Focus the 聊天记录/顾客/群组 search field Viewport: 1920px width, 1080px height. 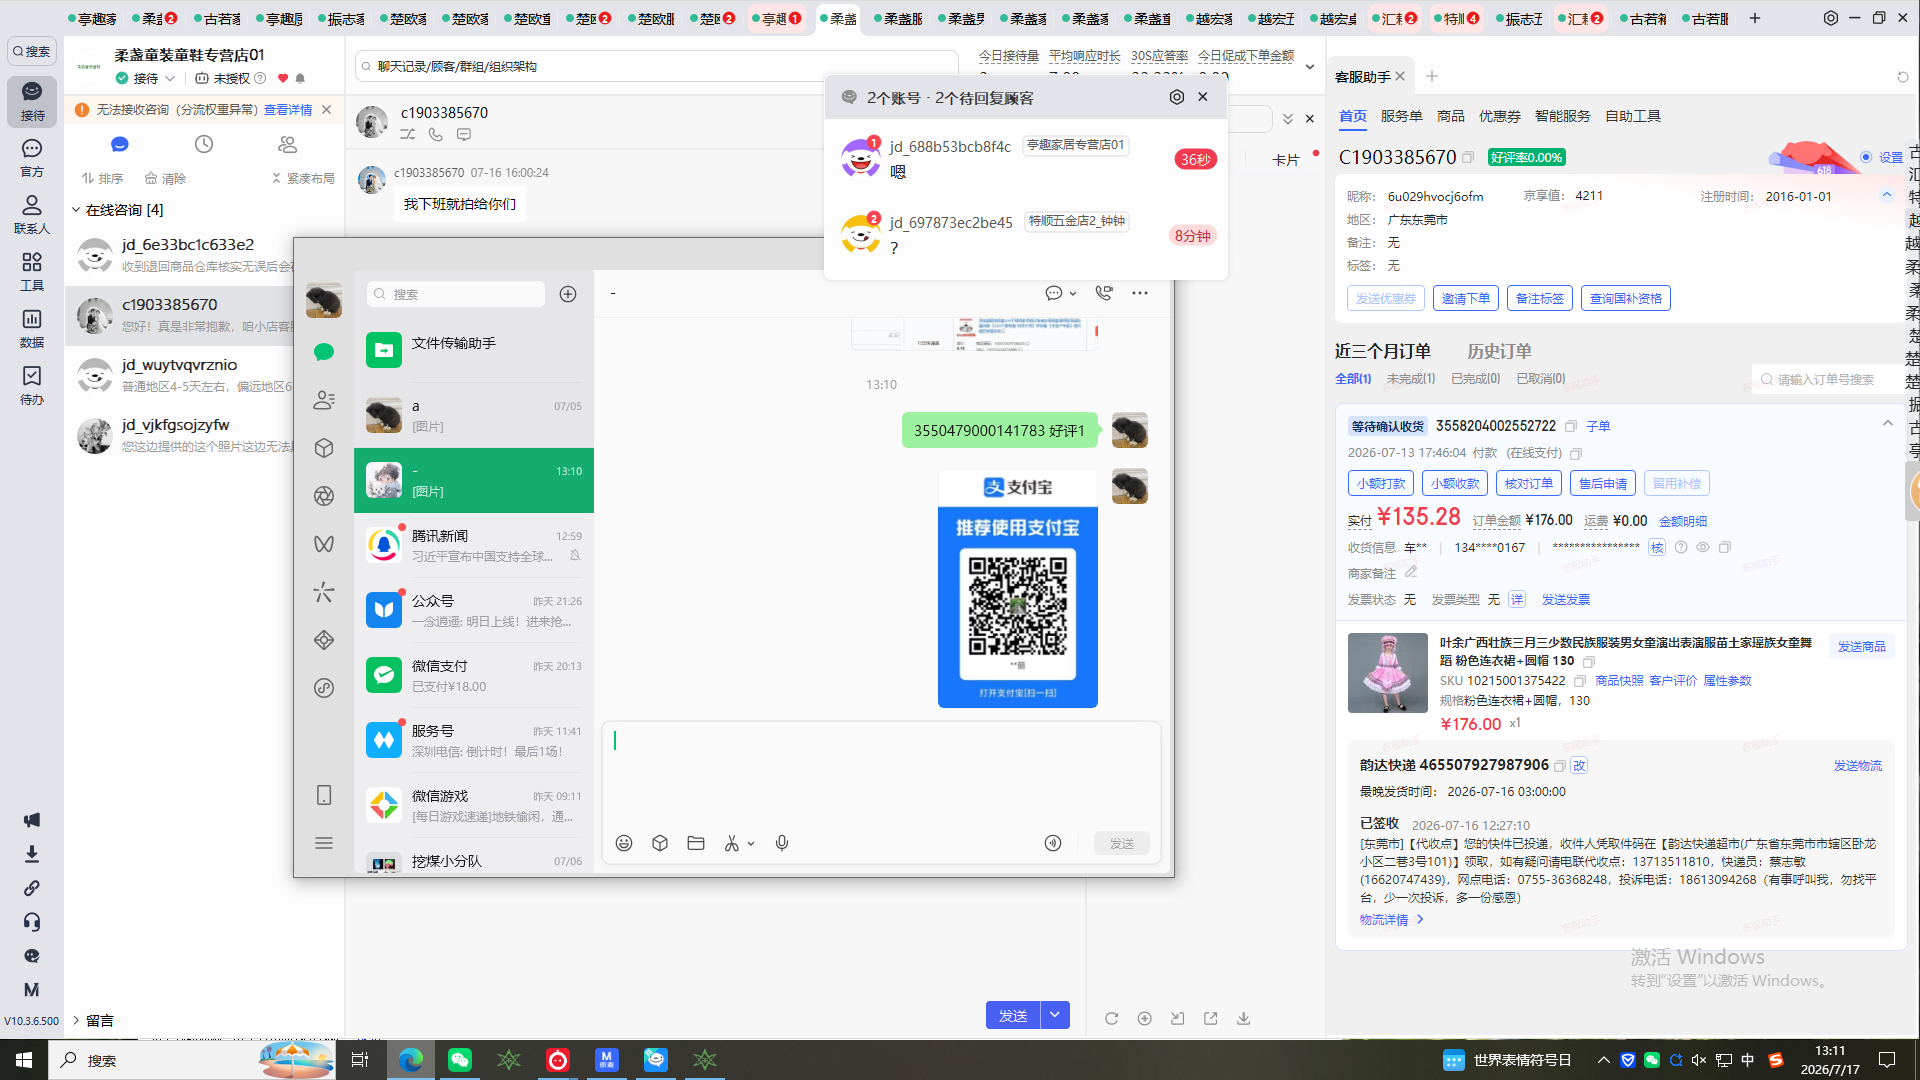pos(657,66)
